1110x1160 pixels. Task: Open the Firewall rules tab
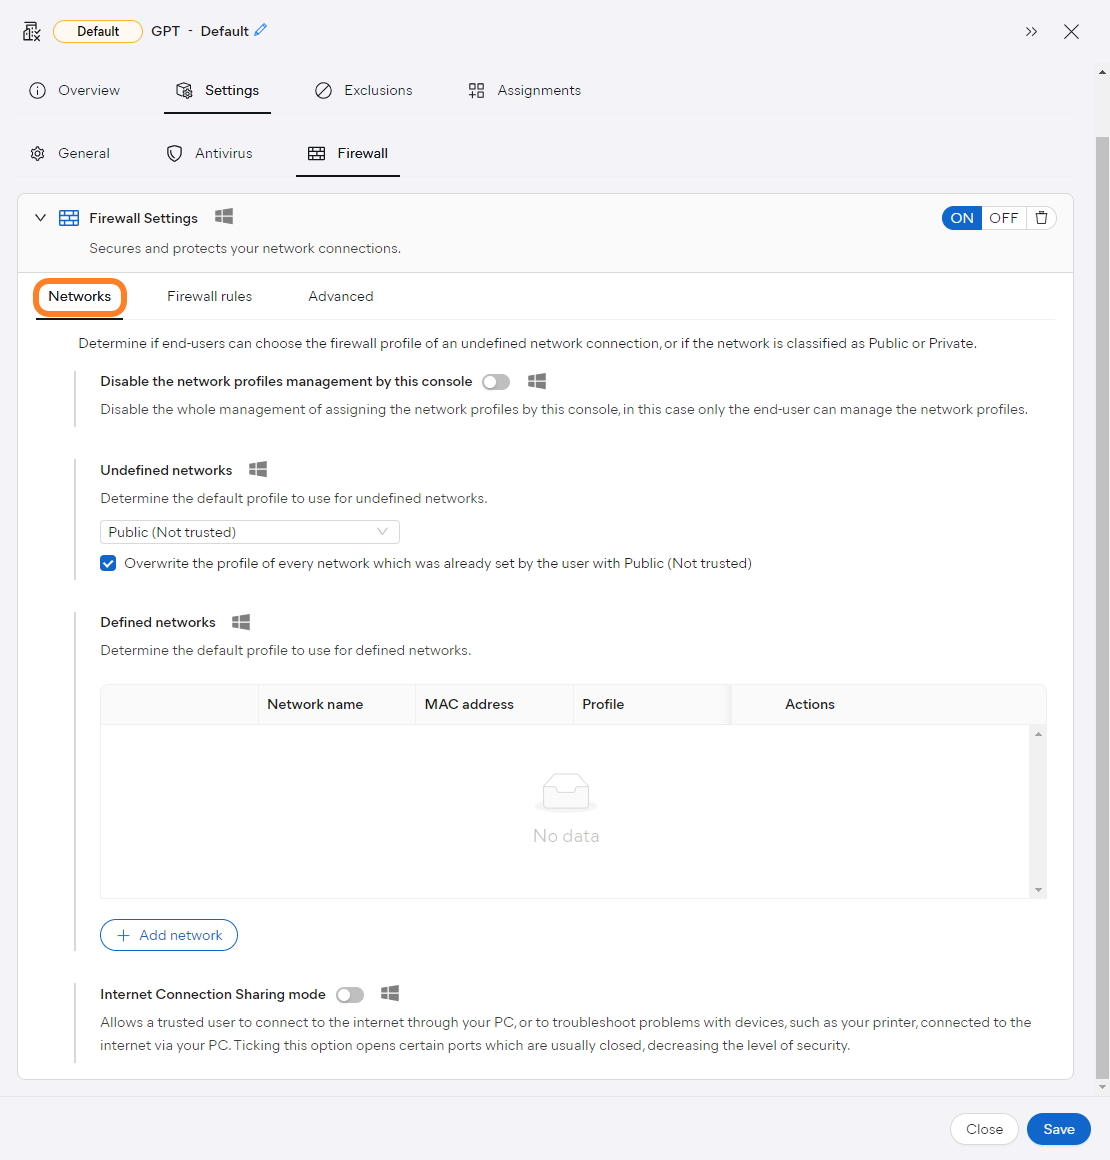tap(209, 296)
